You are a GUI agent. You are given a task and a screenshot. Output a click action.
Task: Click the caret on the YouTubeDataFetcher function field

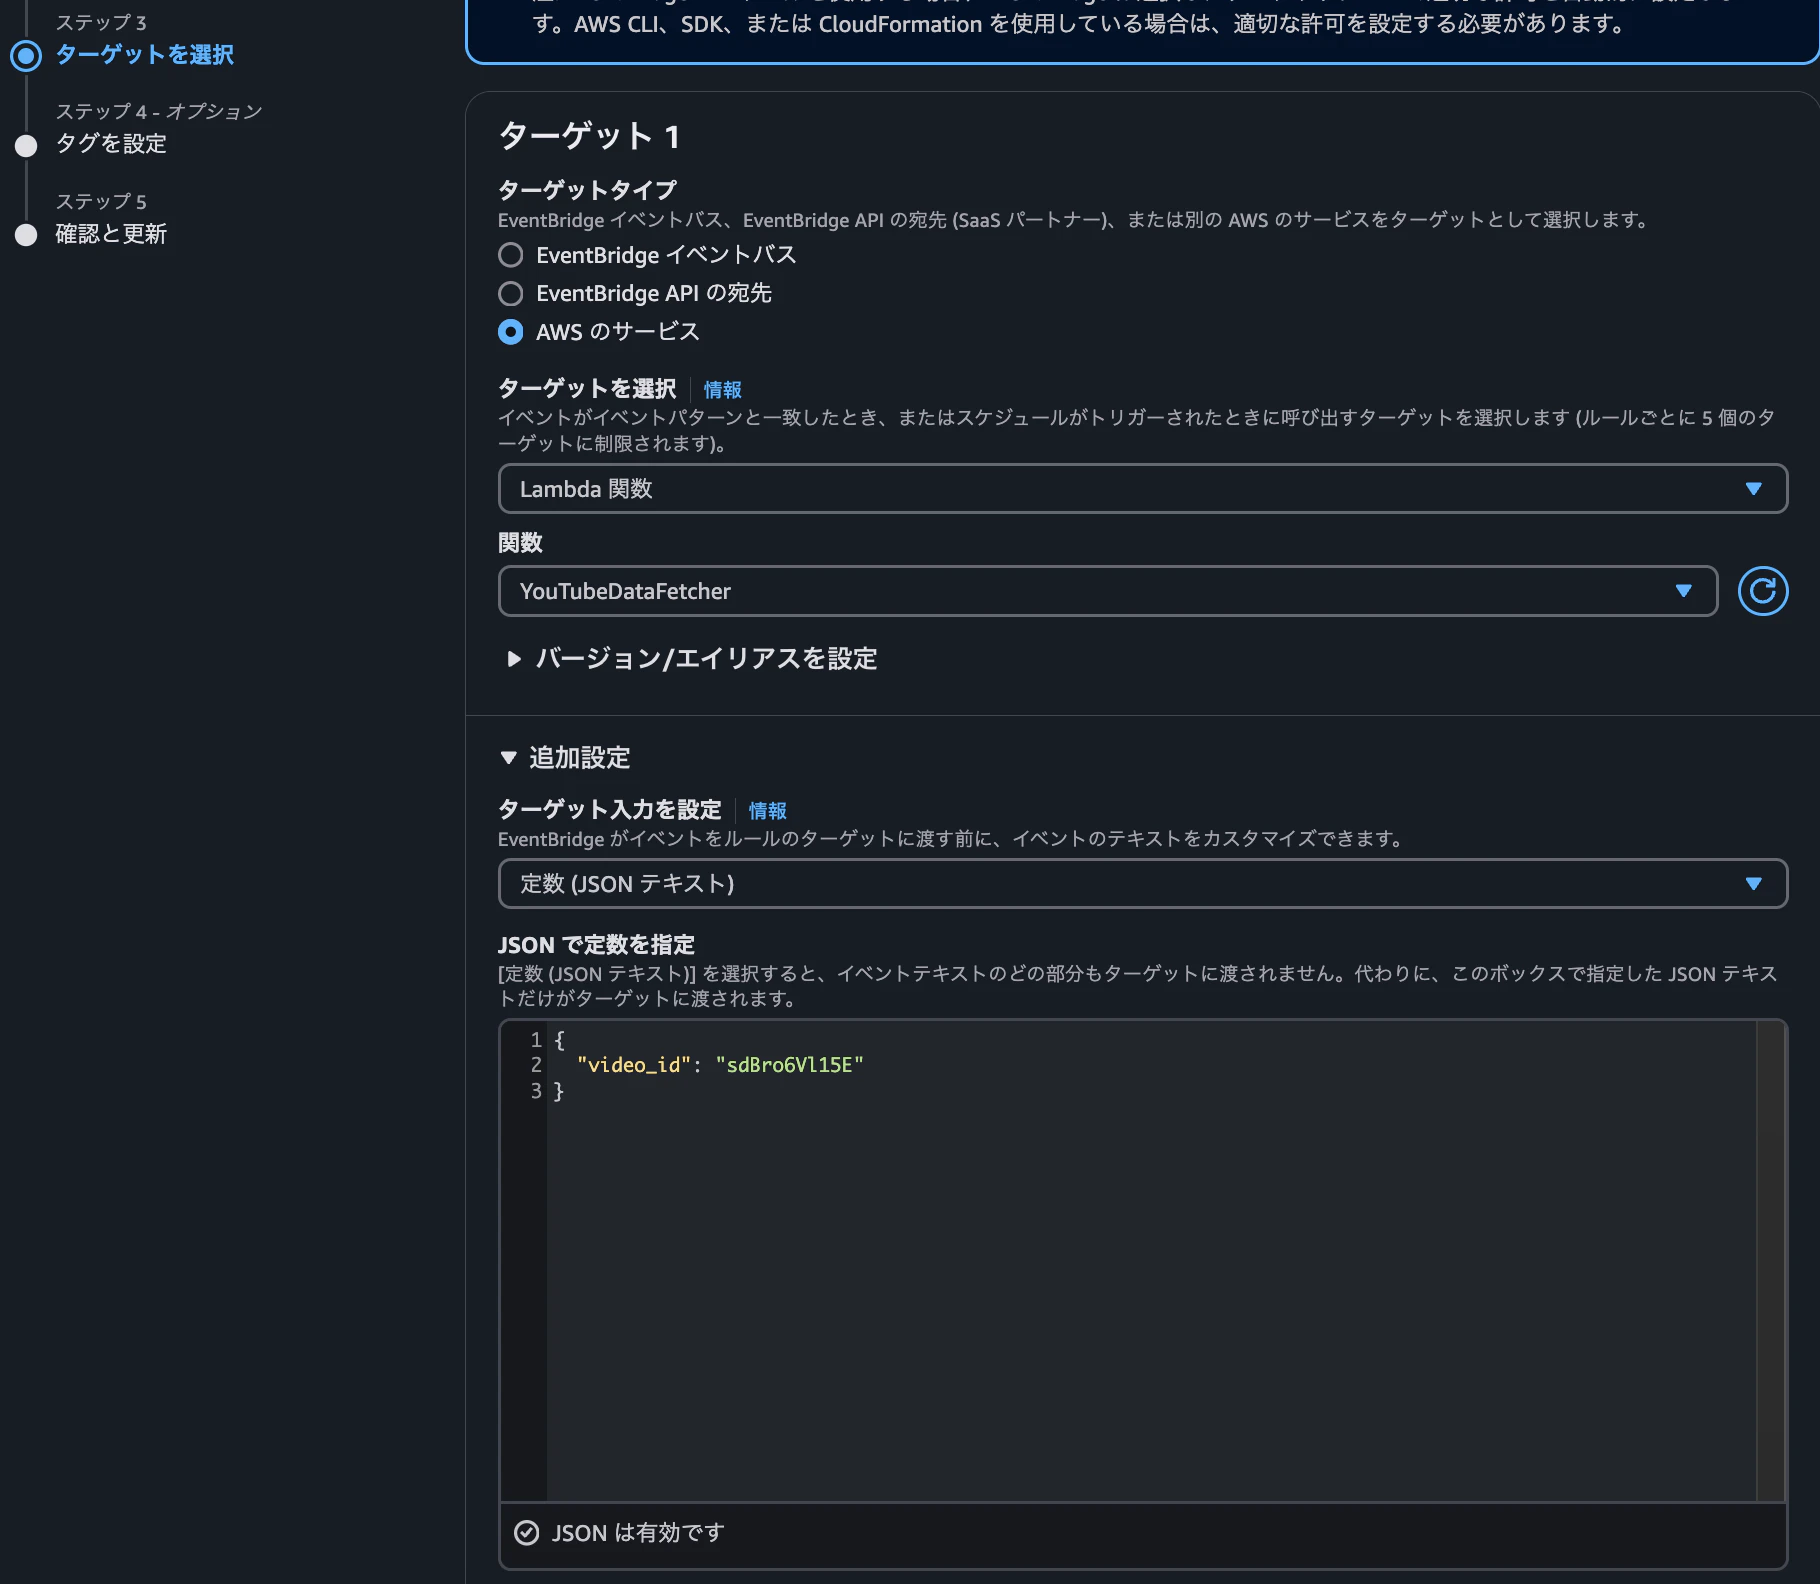(1684, 591)
